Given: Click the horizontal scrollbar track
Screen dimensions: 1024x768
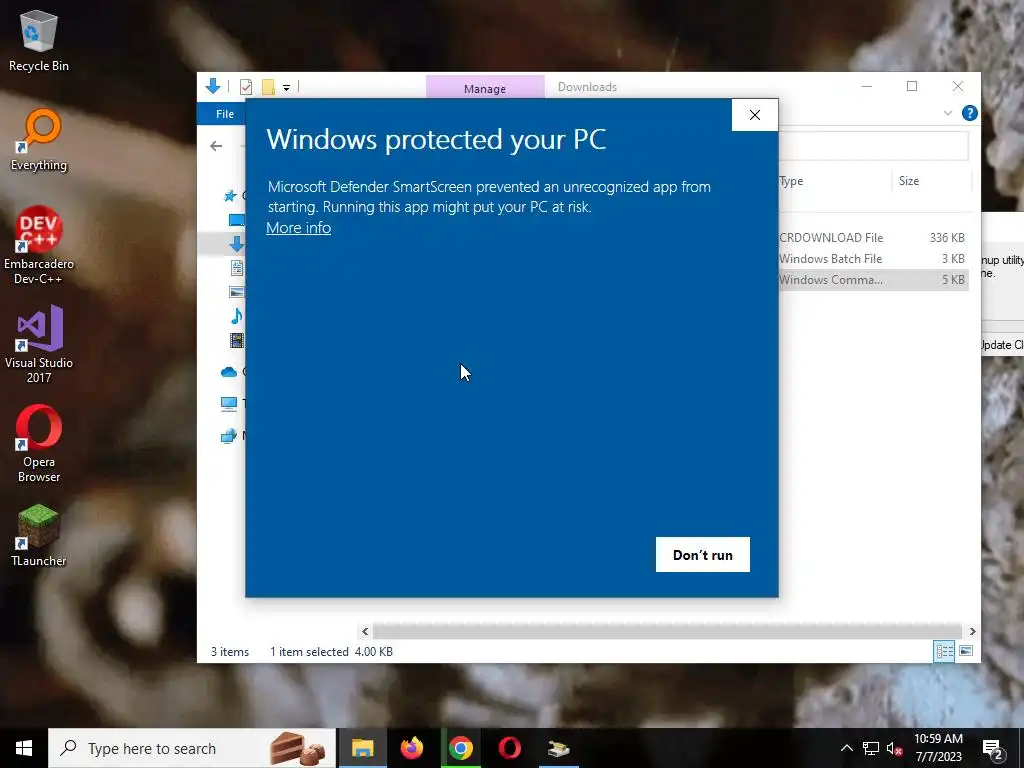Looking at the screenshot, I should click(x=667, y=632).
